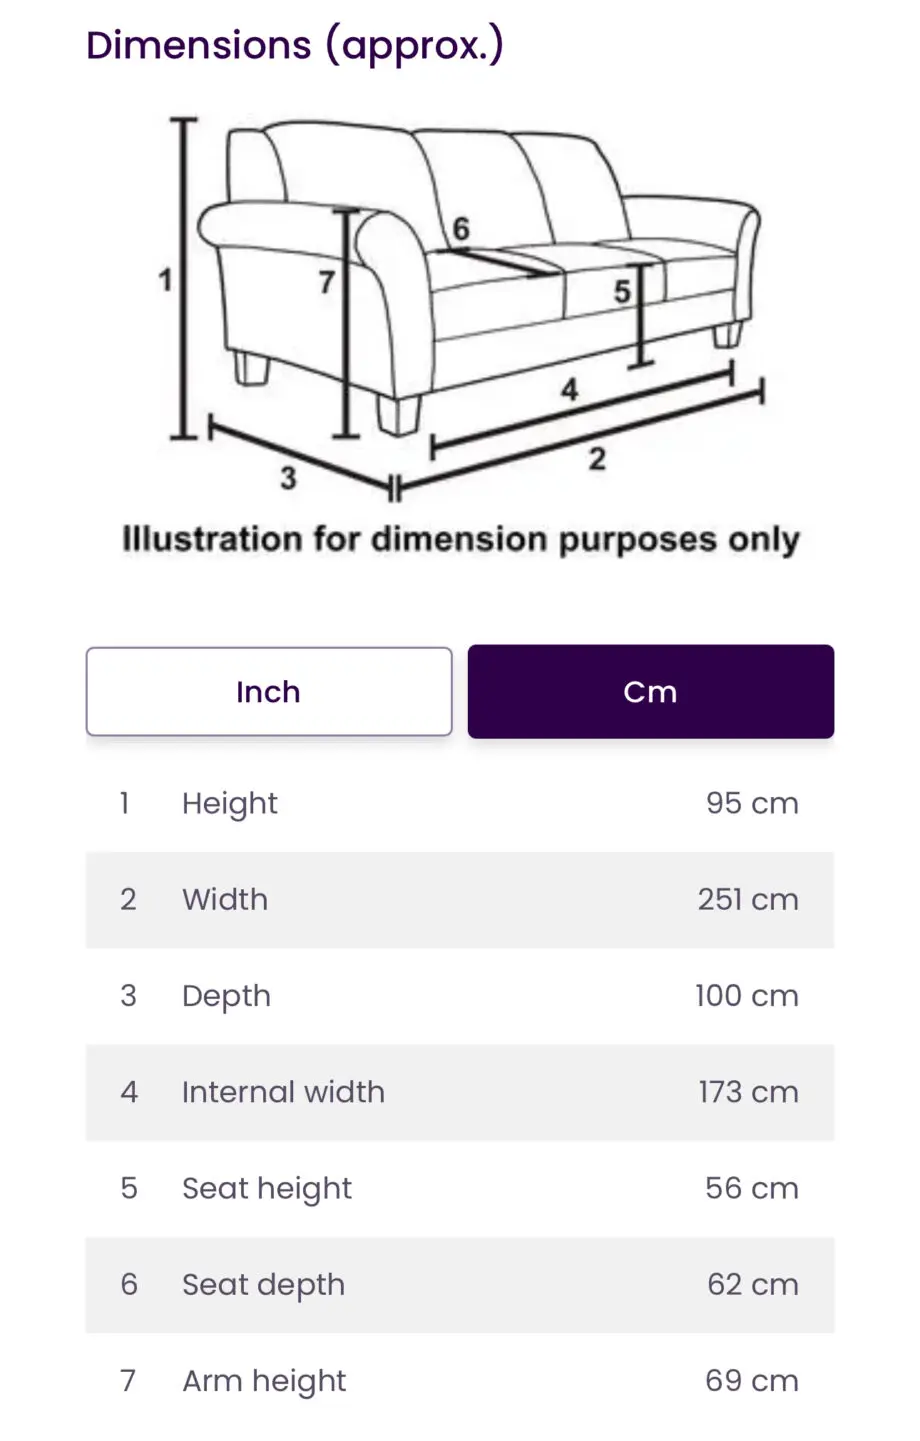The width and height of the screenshot is (920, 1441).
Task: Click the 95 cm height value
Action: pos(752,804)
